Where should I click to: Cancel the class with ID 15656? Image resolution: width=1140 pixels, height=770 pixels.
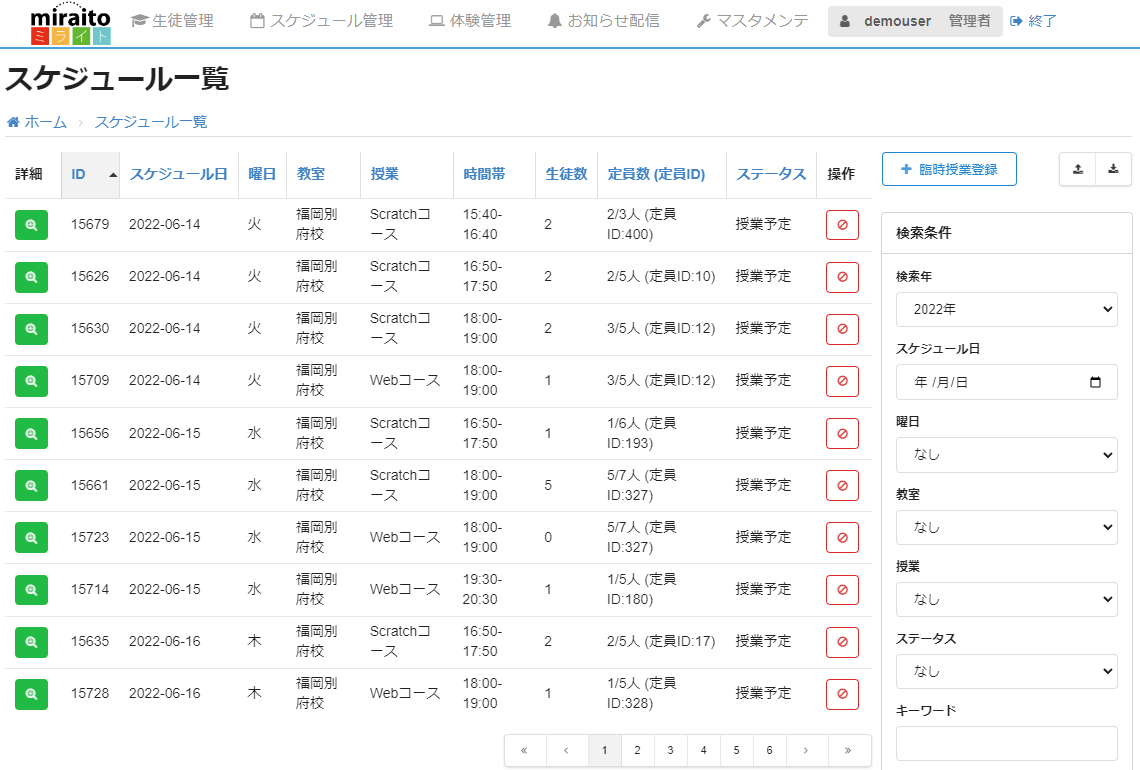pos(842,433)
